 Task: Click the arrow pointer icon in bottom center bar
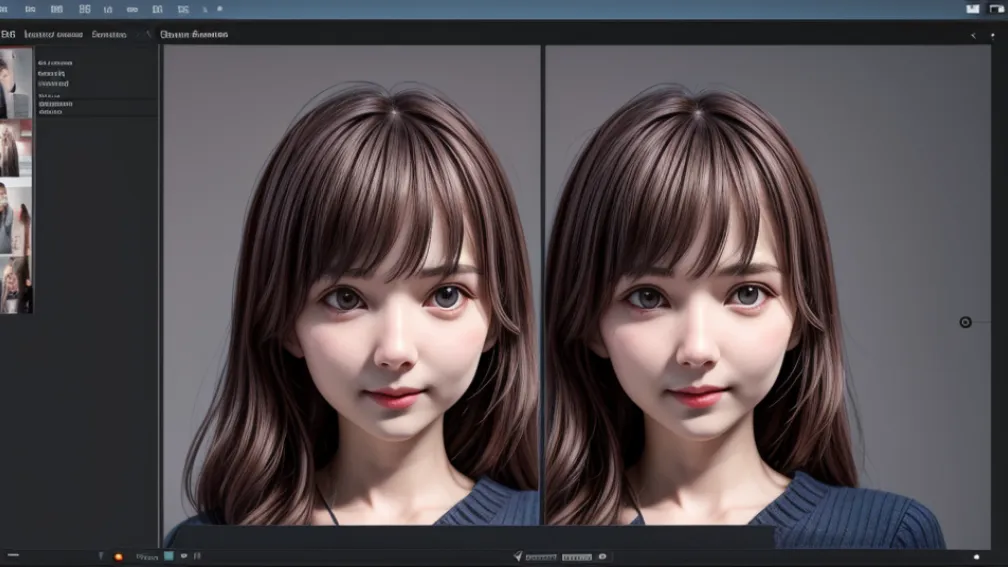(517, 556)
